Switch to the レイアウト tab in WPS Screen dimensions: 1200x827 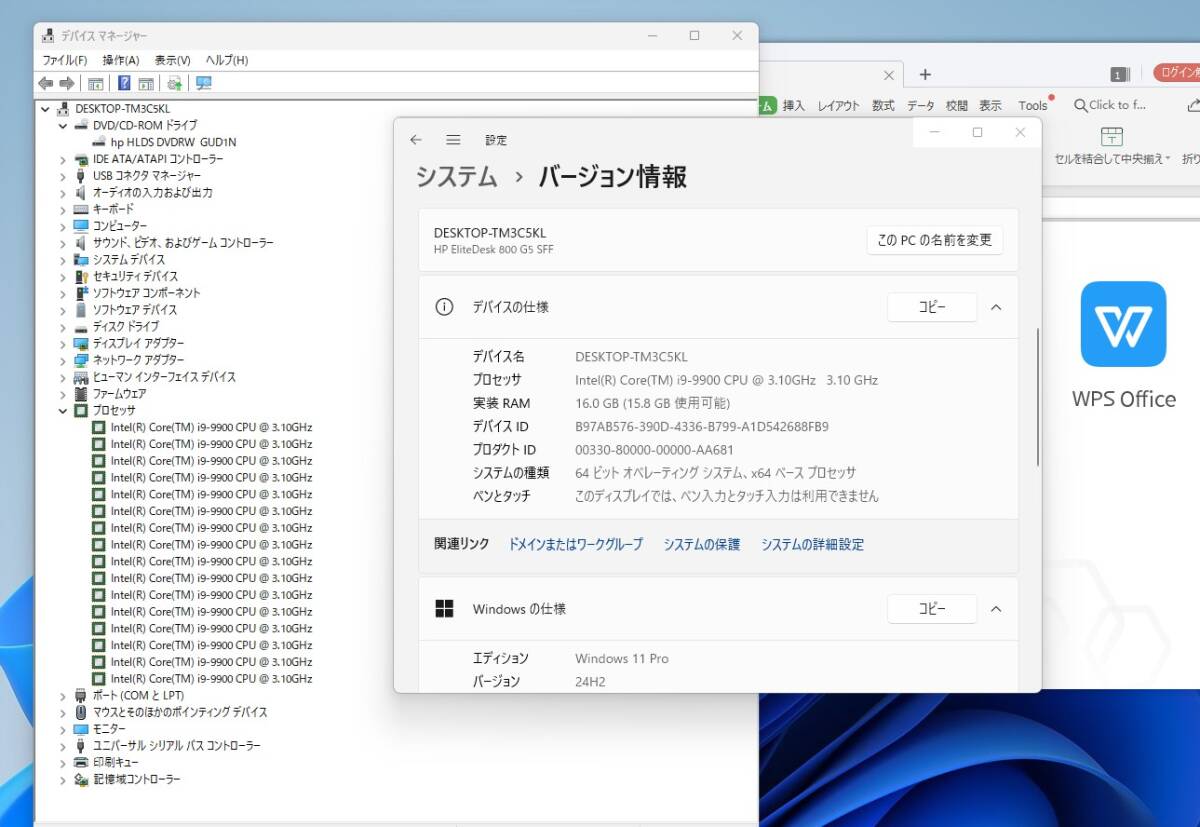click(x=838, y=105)
